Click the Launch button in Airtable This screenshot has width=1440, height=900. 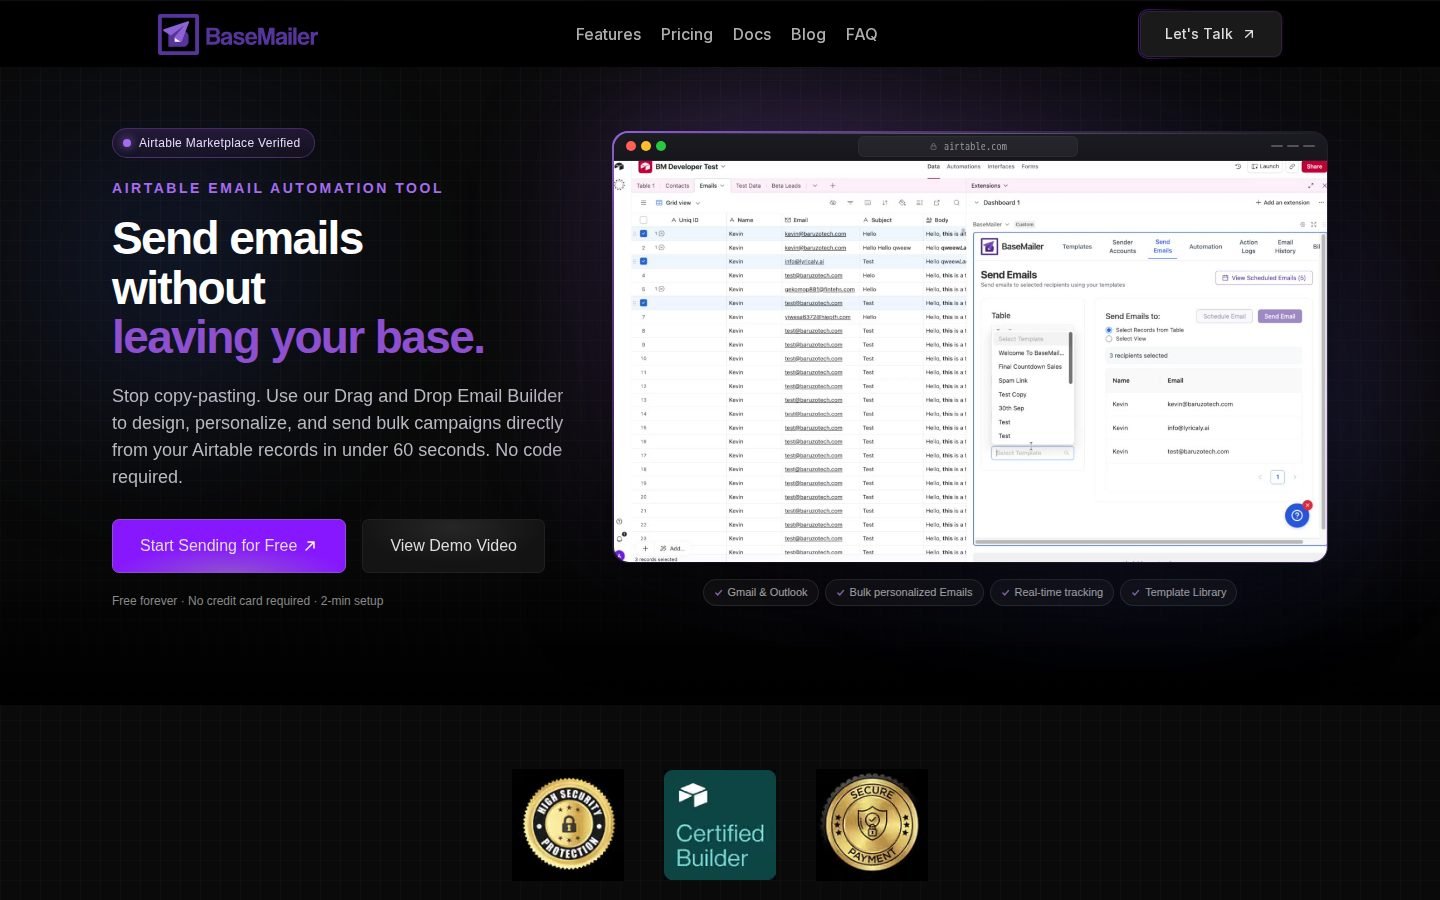click(x=1265, y=166)
